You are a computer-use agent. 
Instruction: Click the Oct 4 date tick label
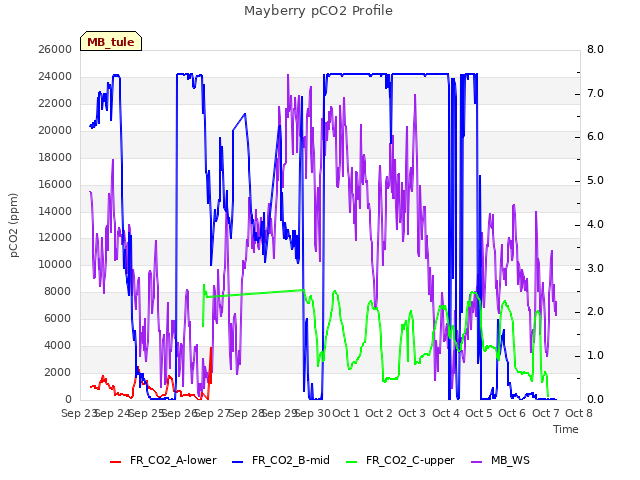click(446, 413)
